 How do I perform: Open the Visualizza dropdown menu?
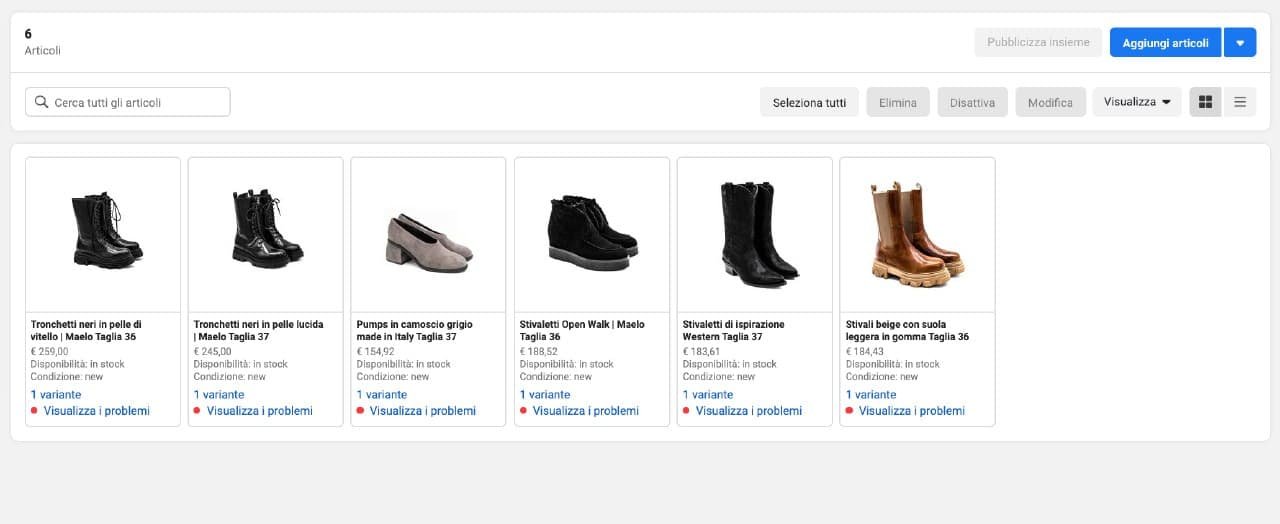[1137, 102]
